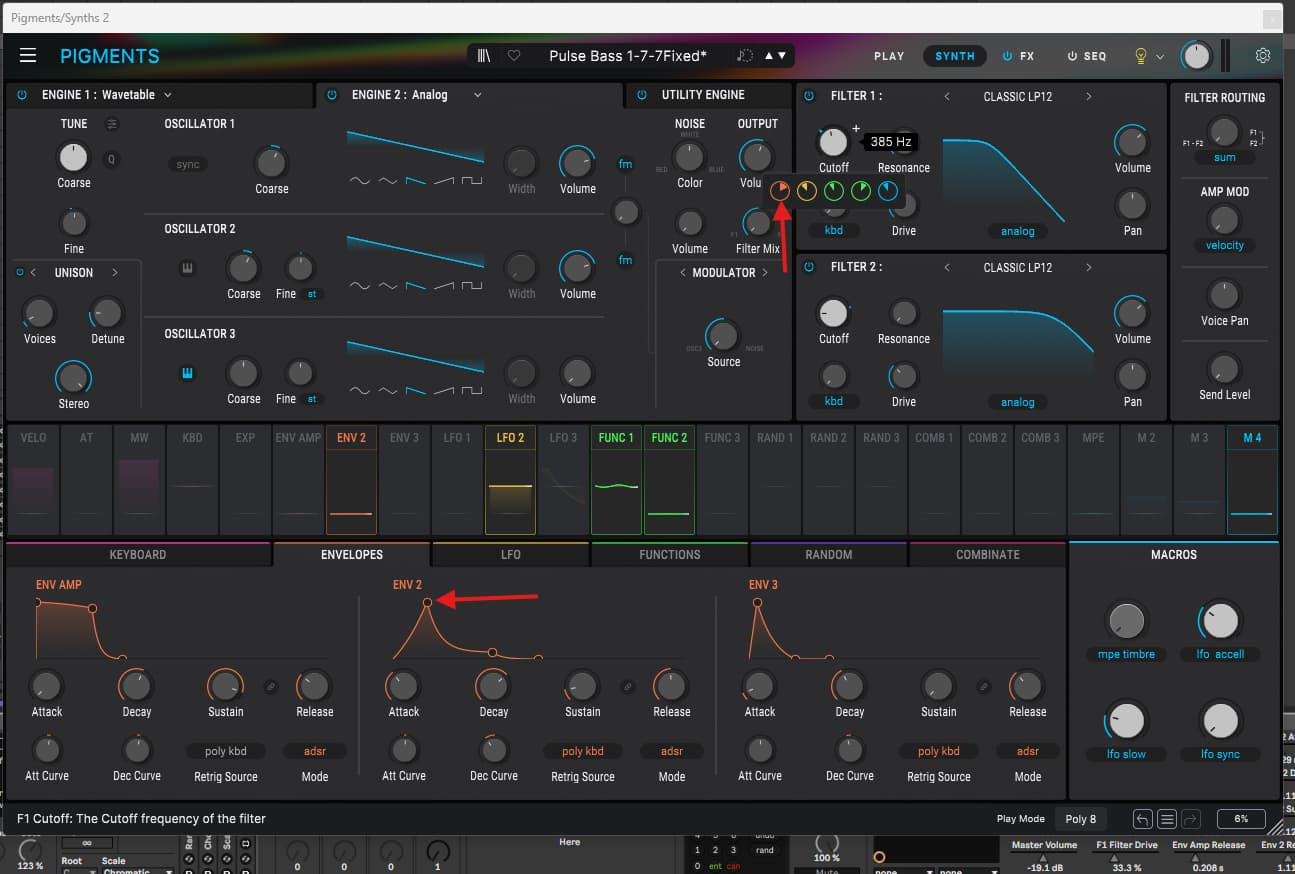
Task: Select square waveform for Oscillator 2
Action: click(472, 286)
